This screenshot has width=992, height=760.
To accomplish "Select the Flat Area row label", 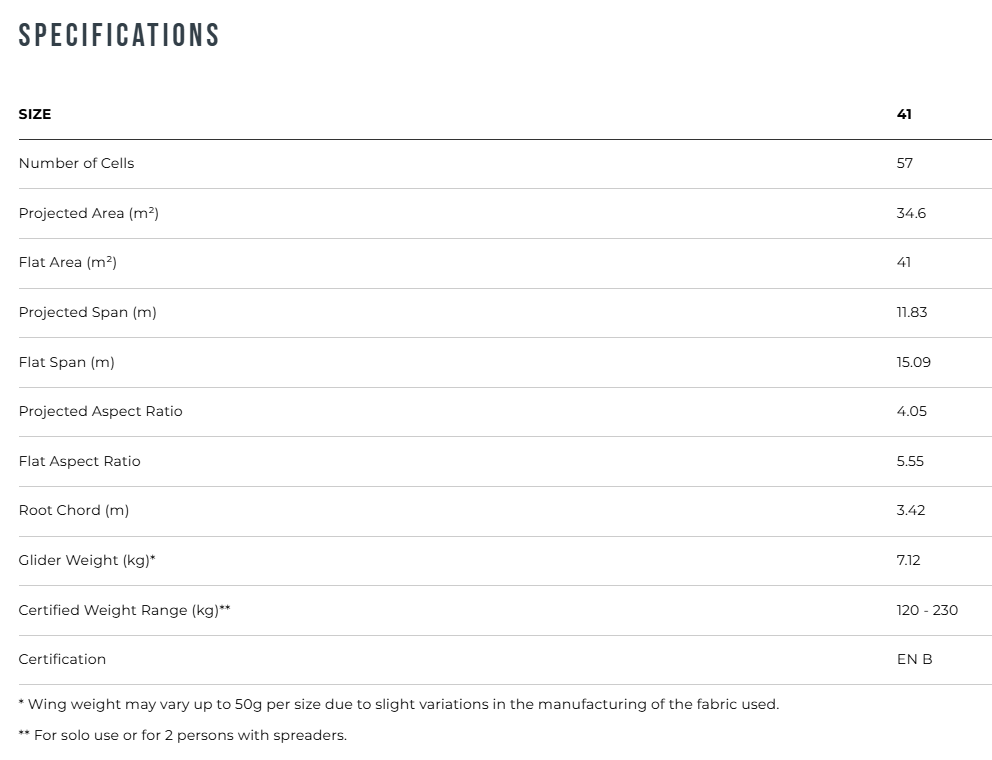I will (67, 262).
